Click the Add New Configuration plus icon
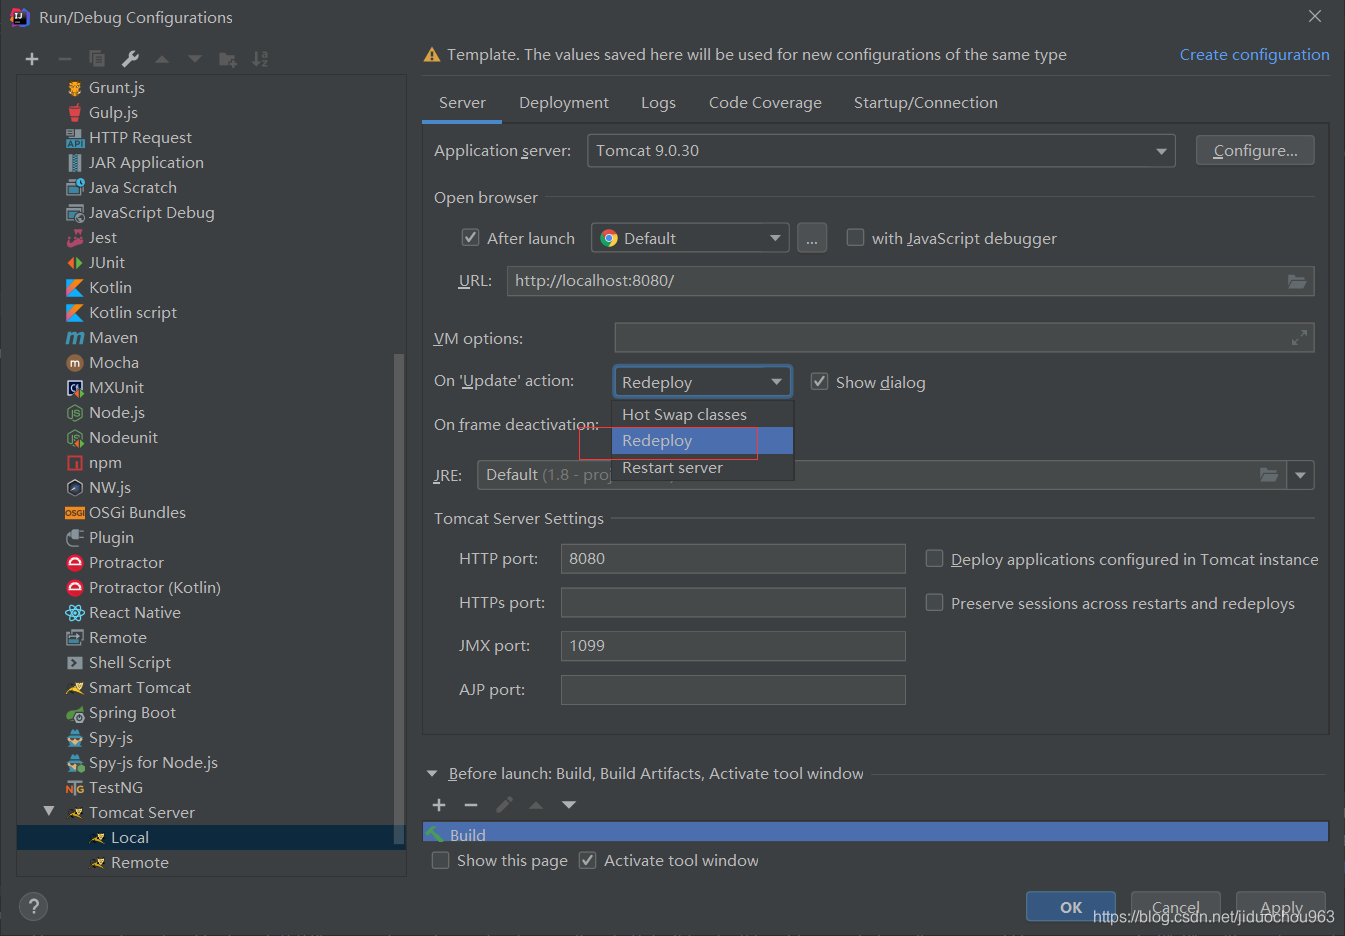 tap(32, 60)
